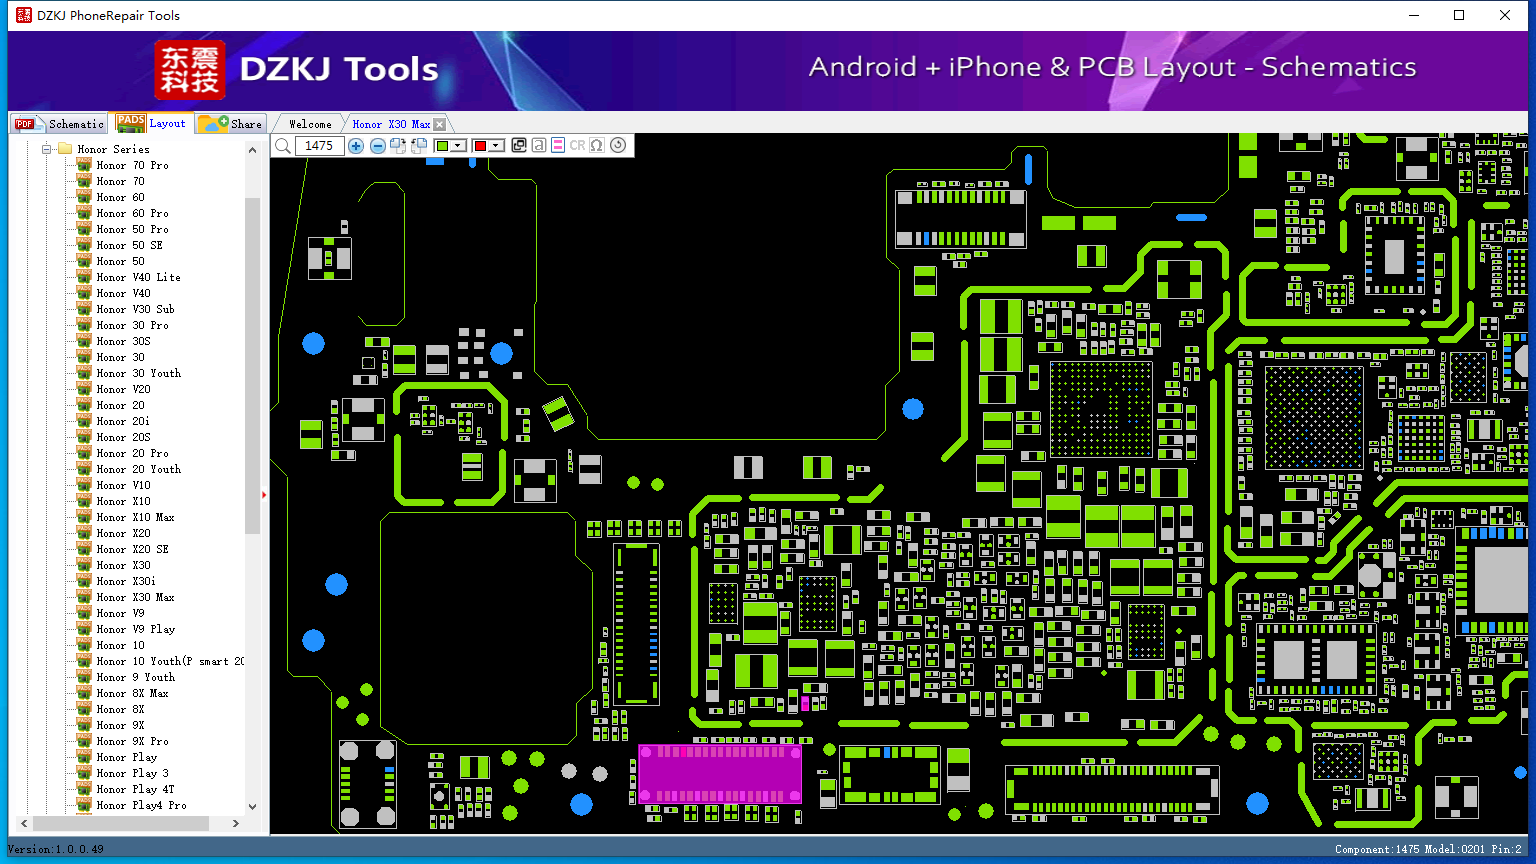
Task: Click the DZKJ app icon in title bar
Action: click(23, 15)
